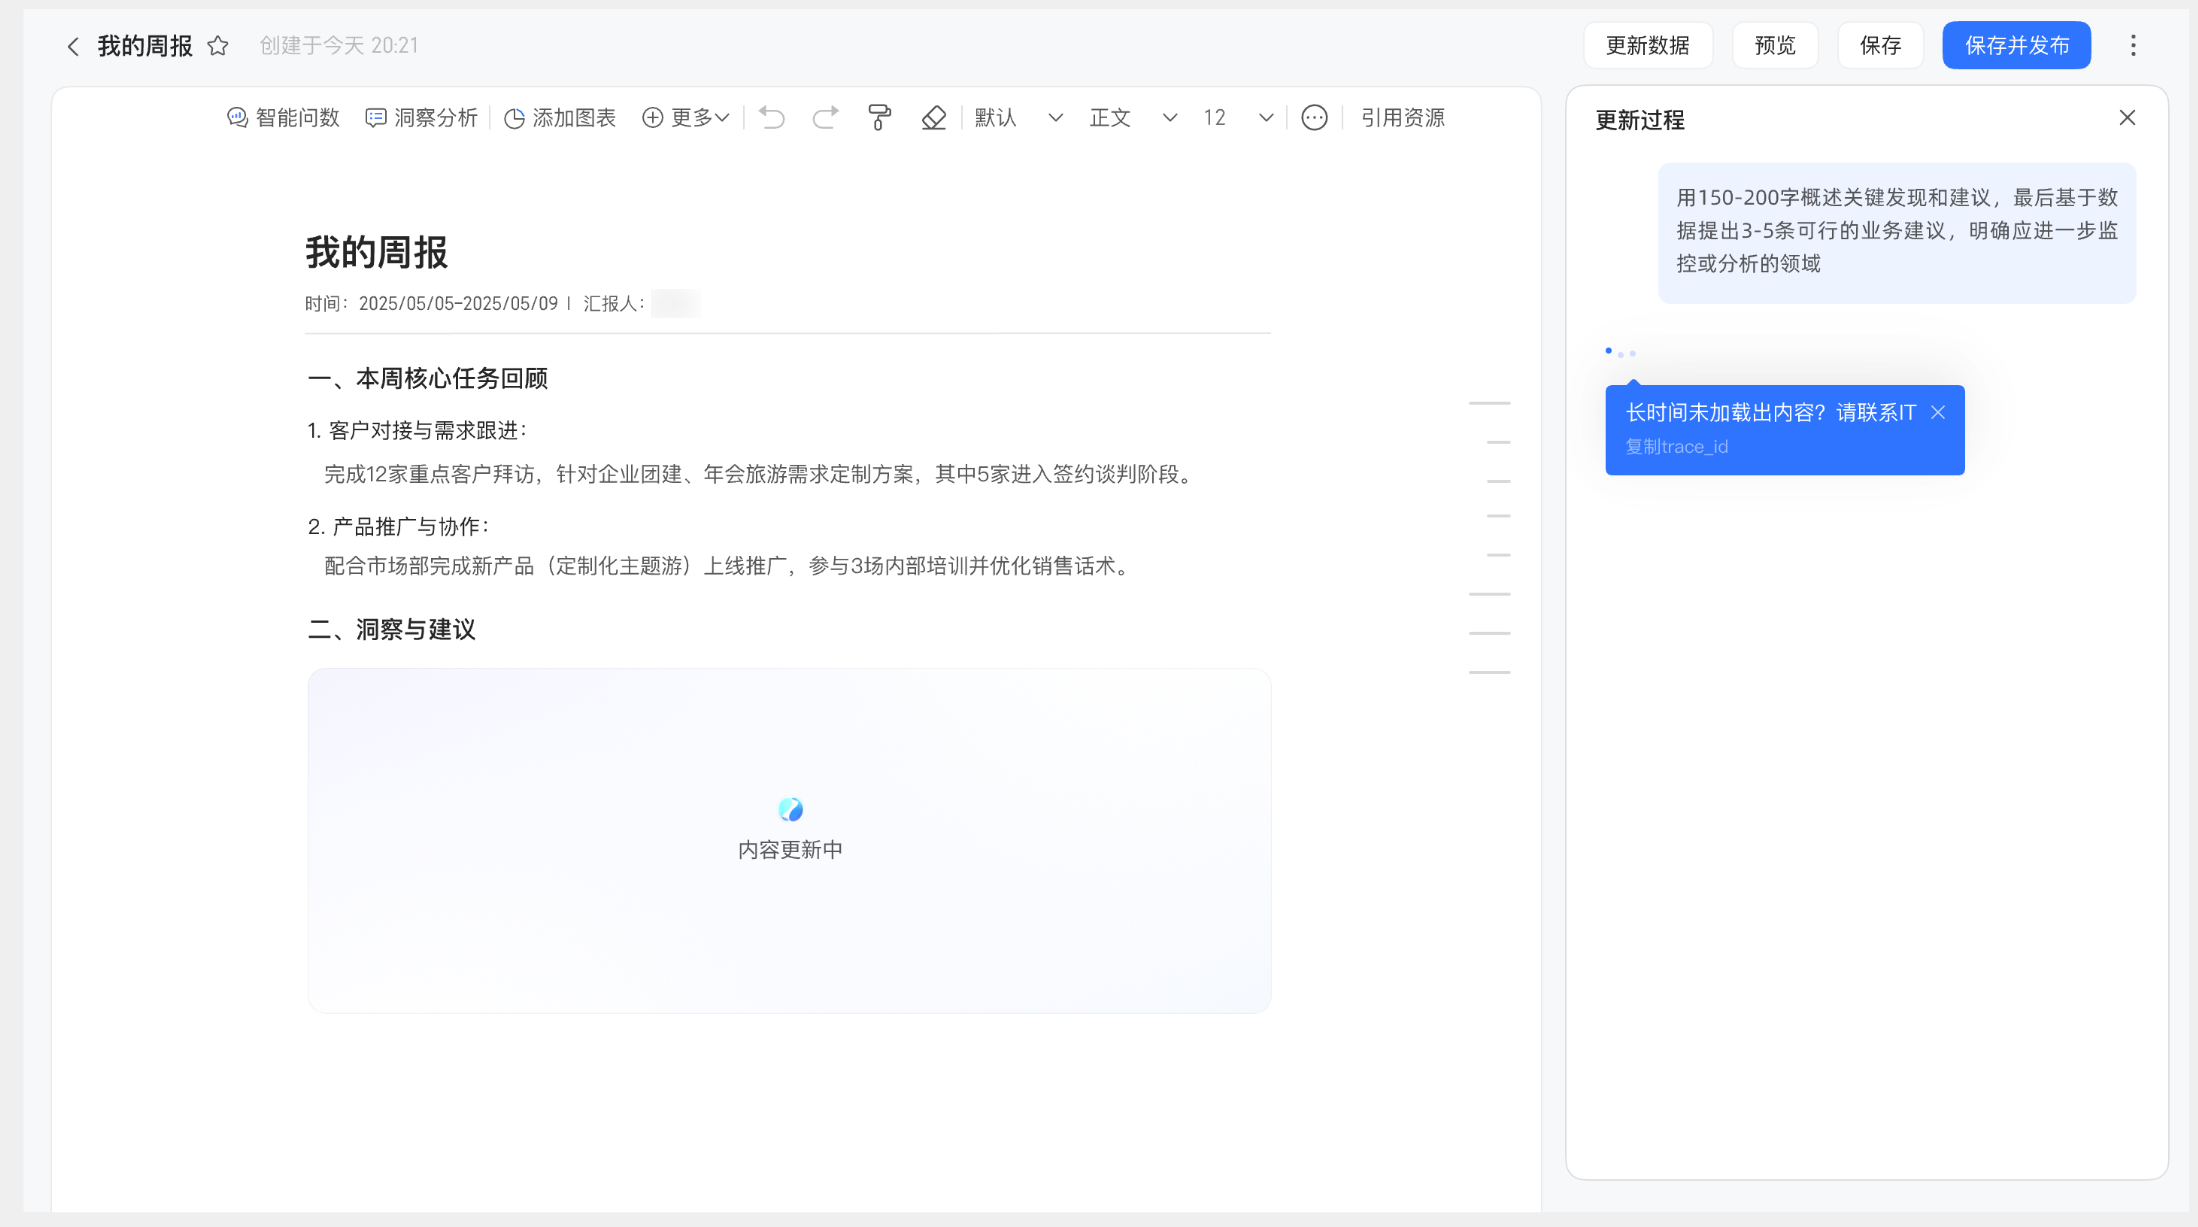
Task: Undo the last edit
Action: coord(771,118)
